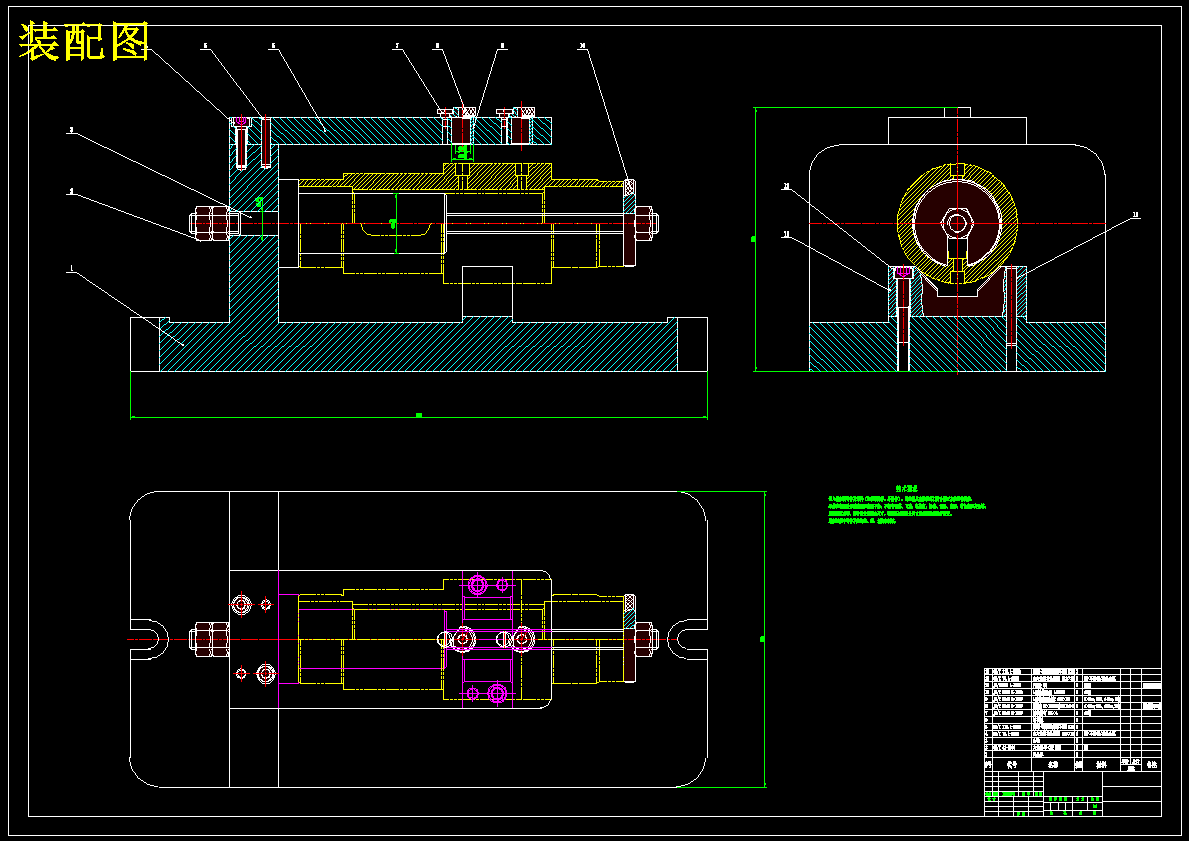Image resolution: width=1189 pixels, height=841 pixels.
Task: Click the yellow hatched ring in side view
Action: (957, 223)
